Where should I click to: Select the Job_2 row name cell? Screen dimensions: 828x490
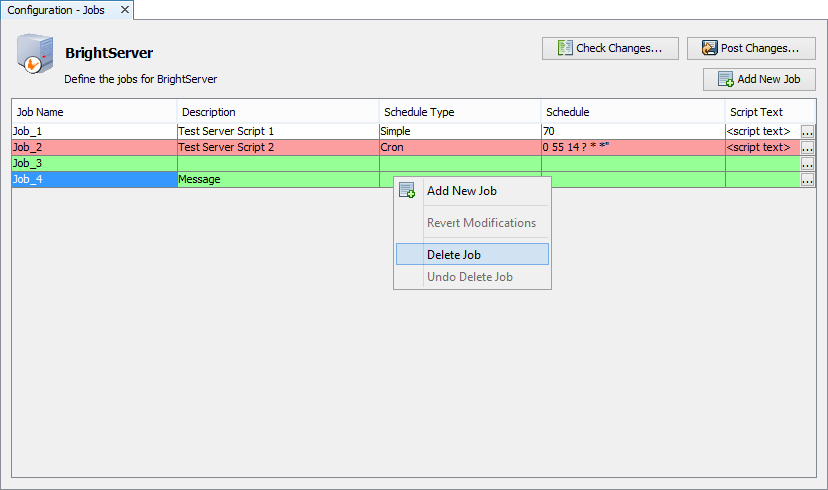pyautogui.click(x=94, y=147)
